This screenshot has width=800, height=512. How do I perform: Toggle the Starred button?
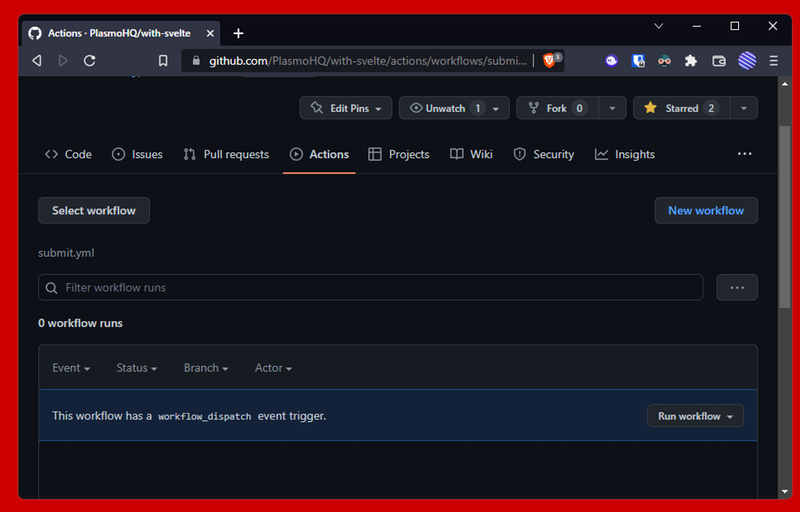coord(681,108)
